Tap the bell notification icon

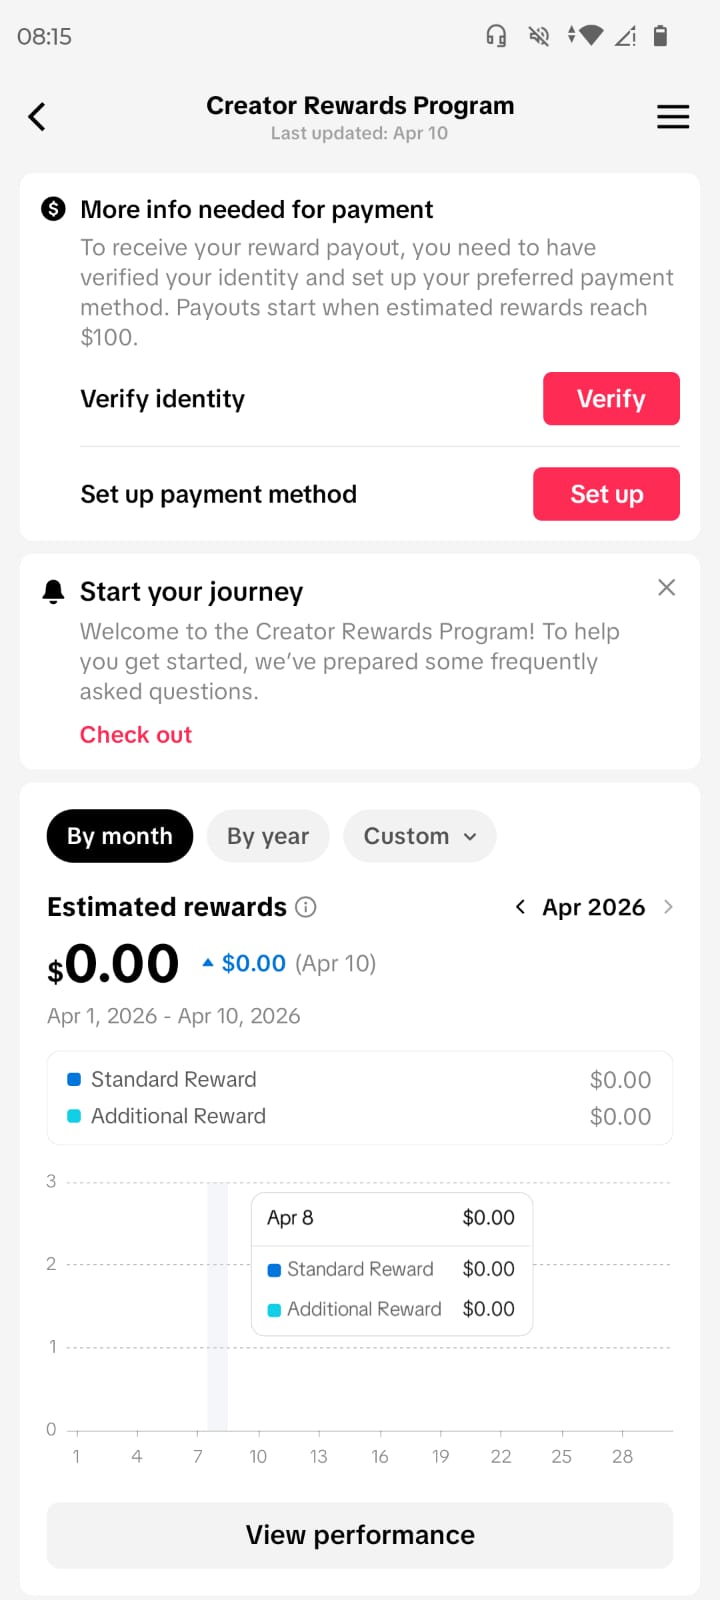(x=53, y=592)
